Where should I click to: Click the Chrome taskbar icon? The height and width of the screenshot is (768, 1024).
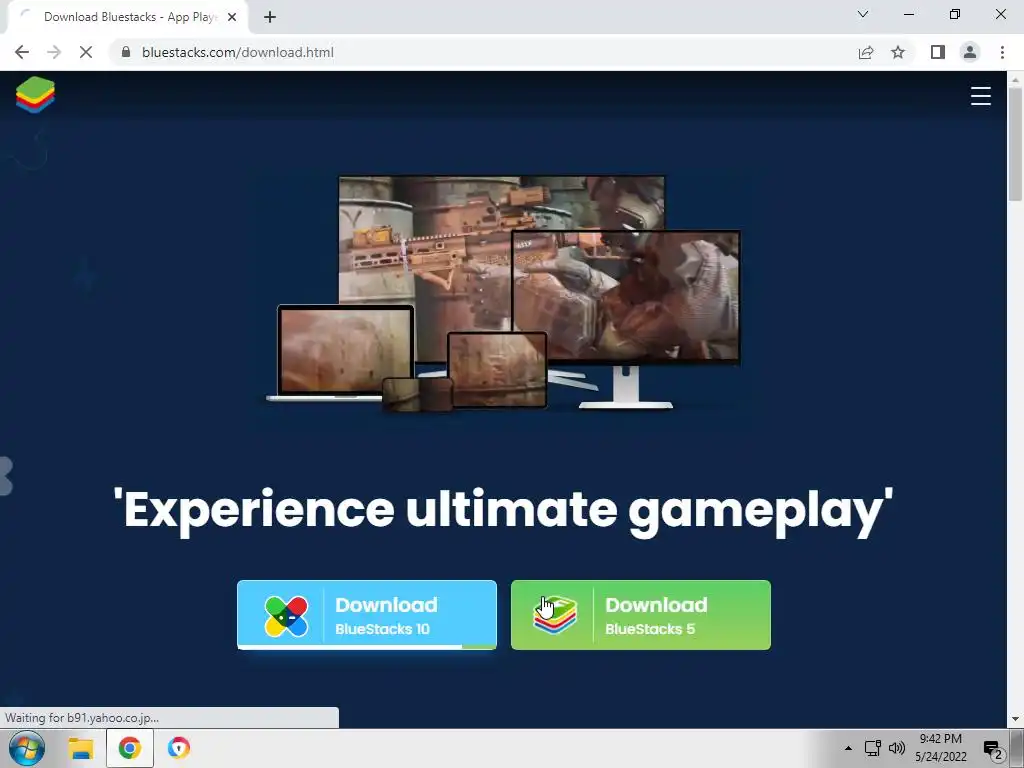[129, 748]
